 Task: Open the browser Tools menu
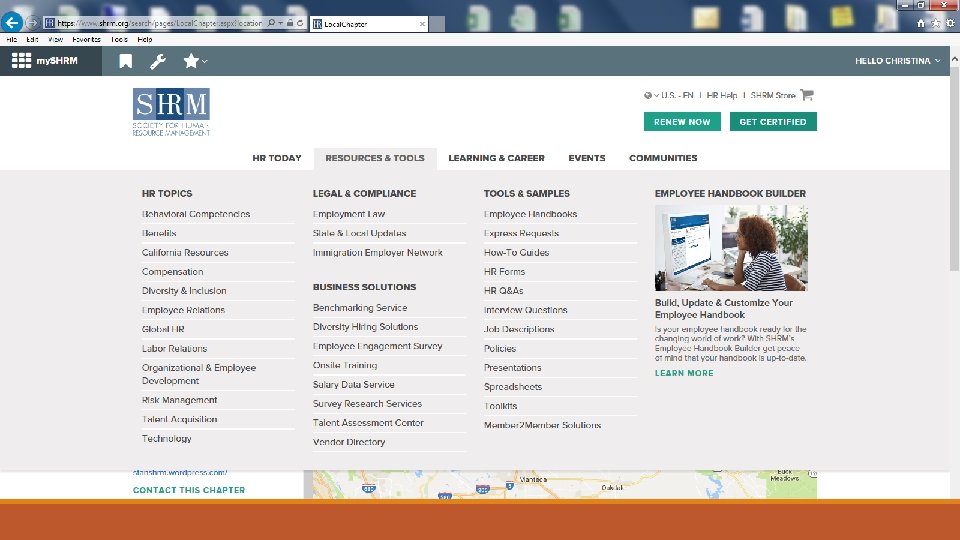click(x=119, y=39)
